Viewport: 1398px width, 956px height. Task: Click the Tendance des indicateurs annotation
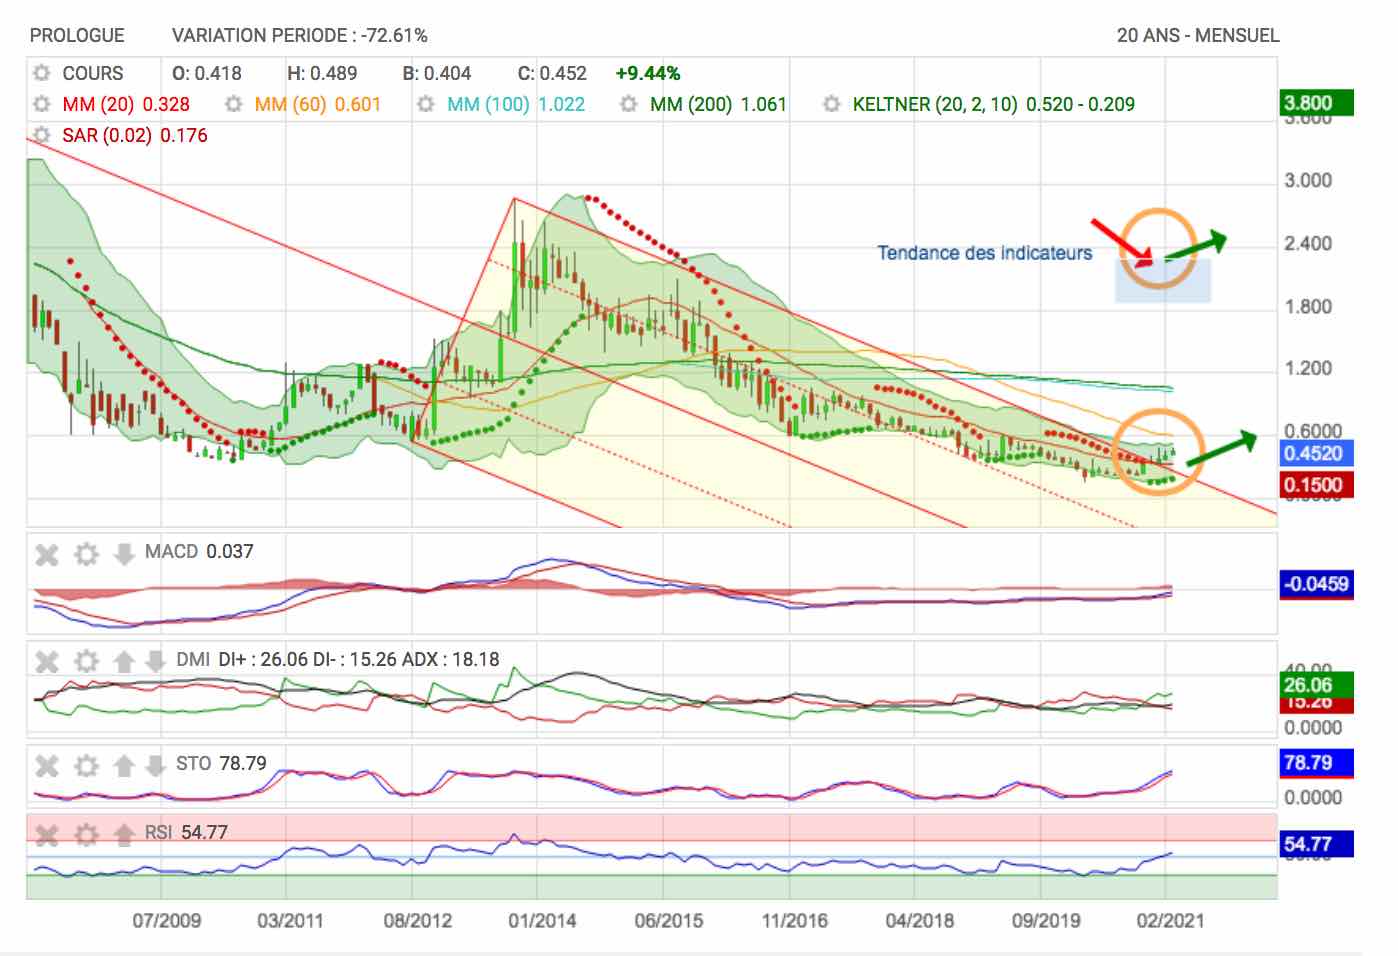985,253
